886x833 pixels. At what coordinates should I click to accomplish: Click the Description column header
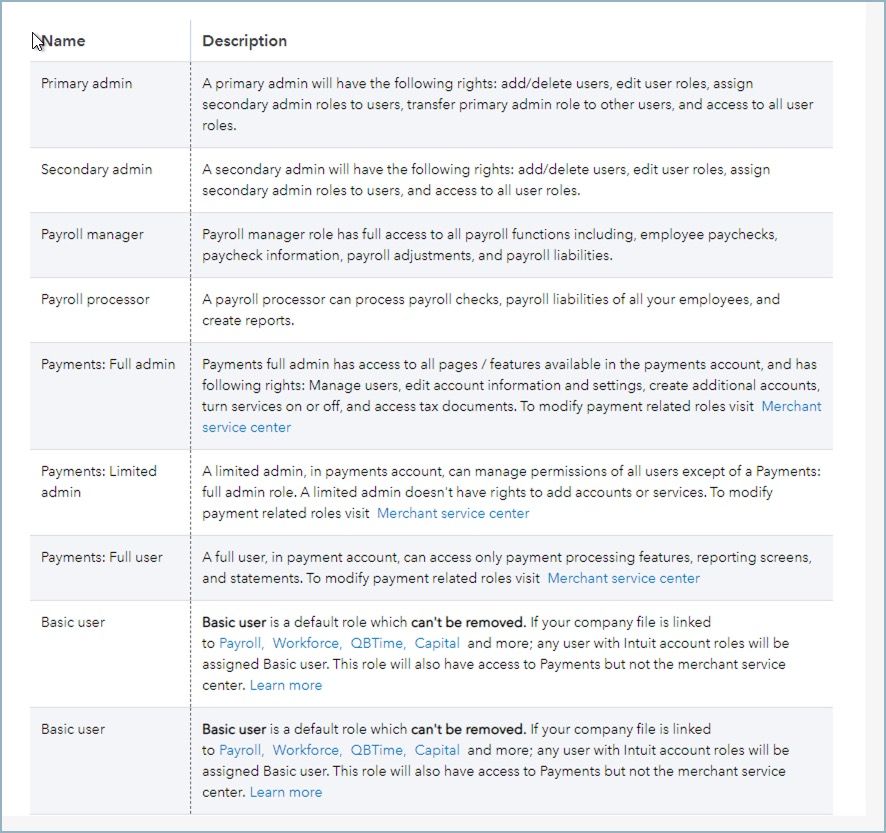[244, 41]
